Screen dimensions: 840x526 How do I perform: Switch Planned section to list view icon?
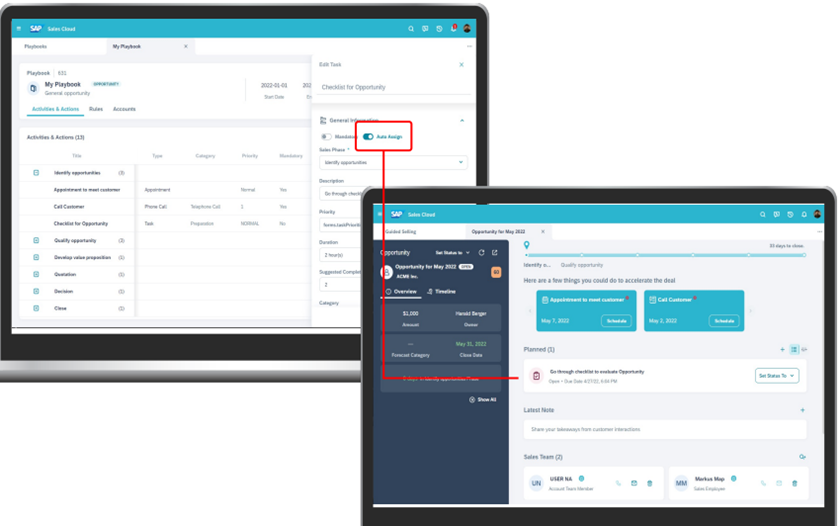tap(794, 349)
